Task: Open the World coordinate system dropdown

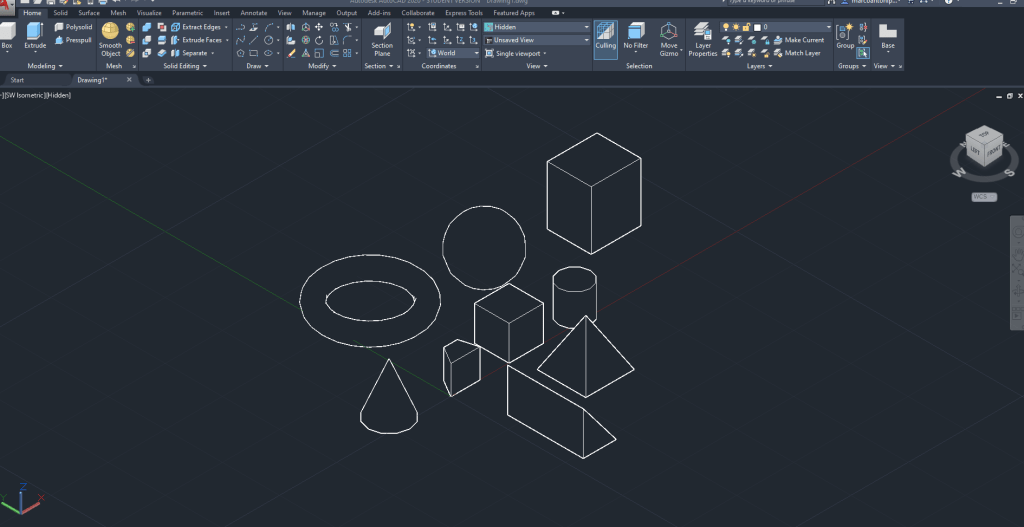Action: coord(453,53)
